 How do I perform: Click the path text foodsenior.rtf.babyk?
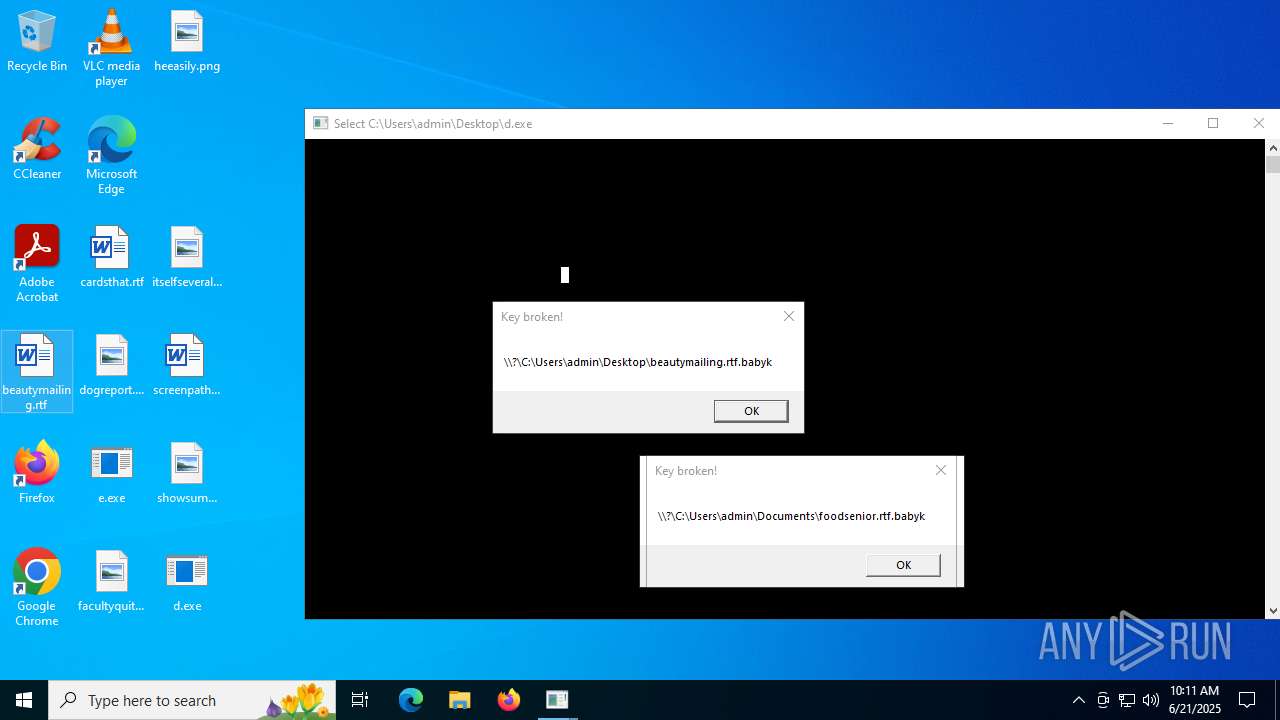791,516
